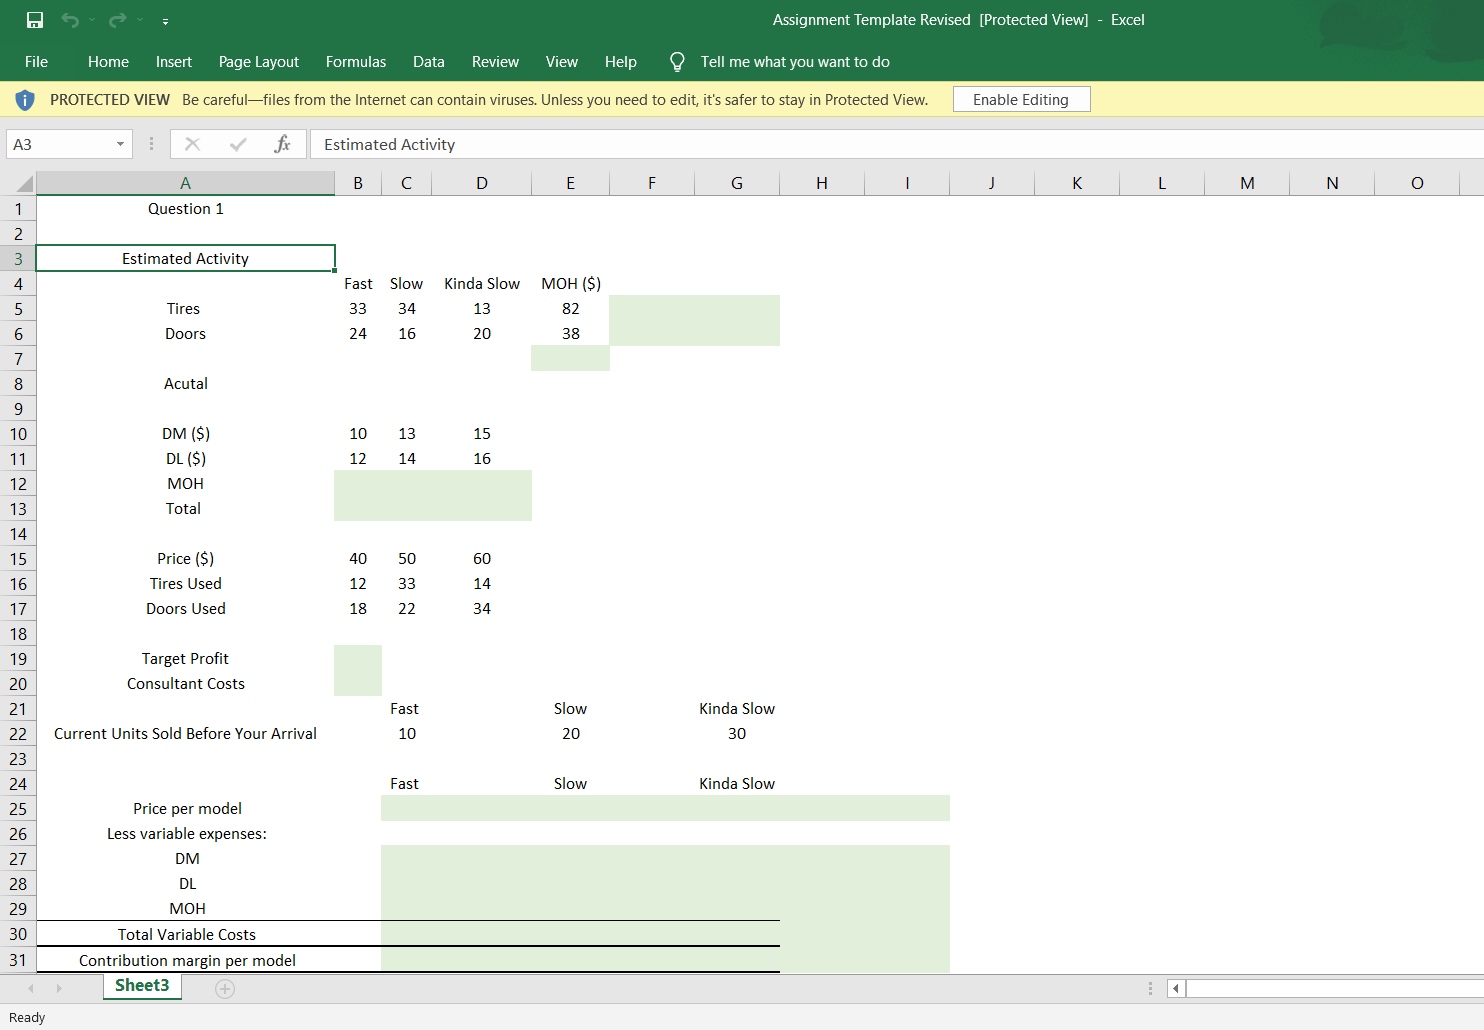
Task: Click the Save icon in the title bar
Action: tap(35, 20)
